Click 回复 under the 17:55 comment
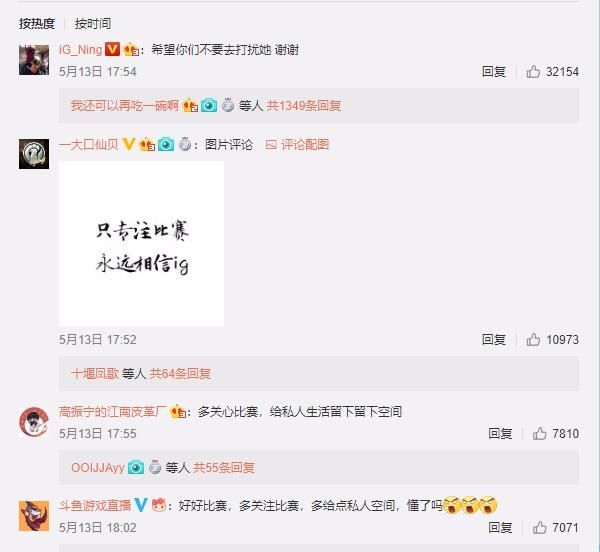Screen dimensions: 600x552 coord(500,433)
